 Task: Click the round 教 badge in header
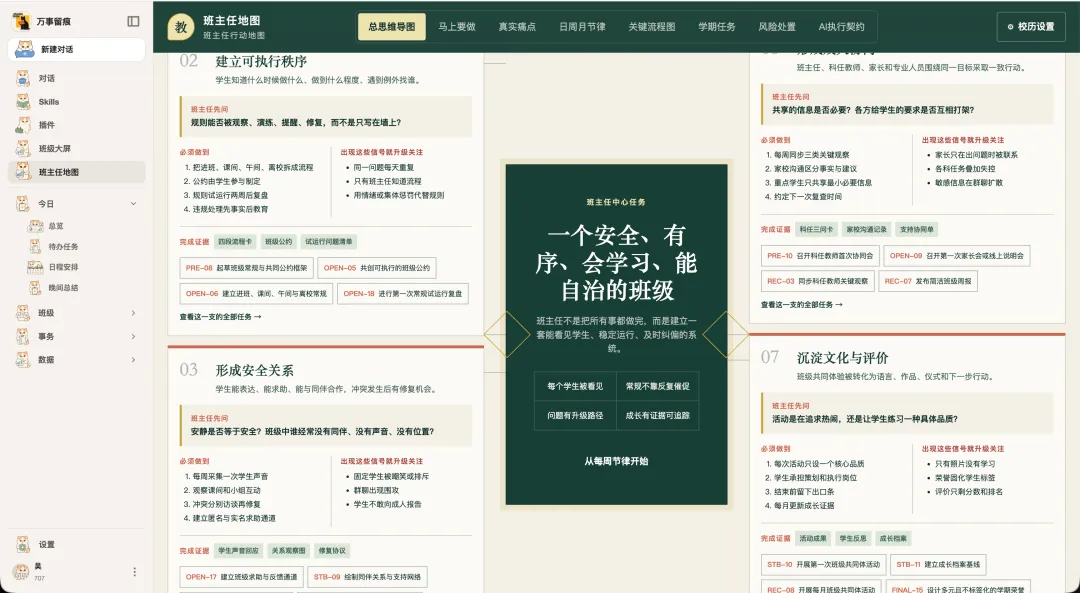[181, 27]
